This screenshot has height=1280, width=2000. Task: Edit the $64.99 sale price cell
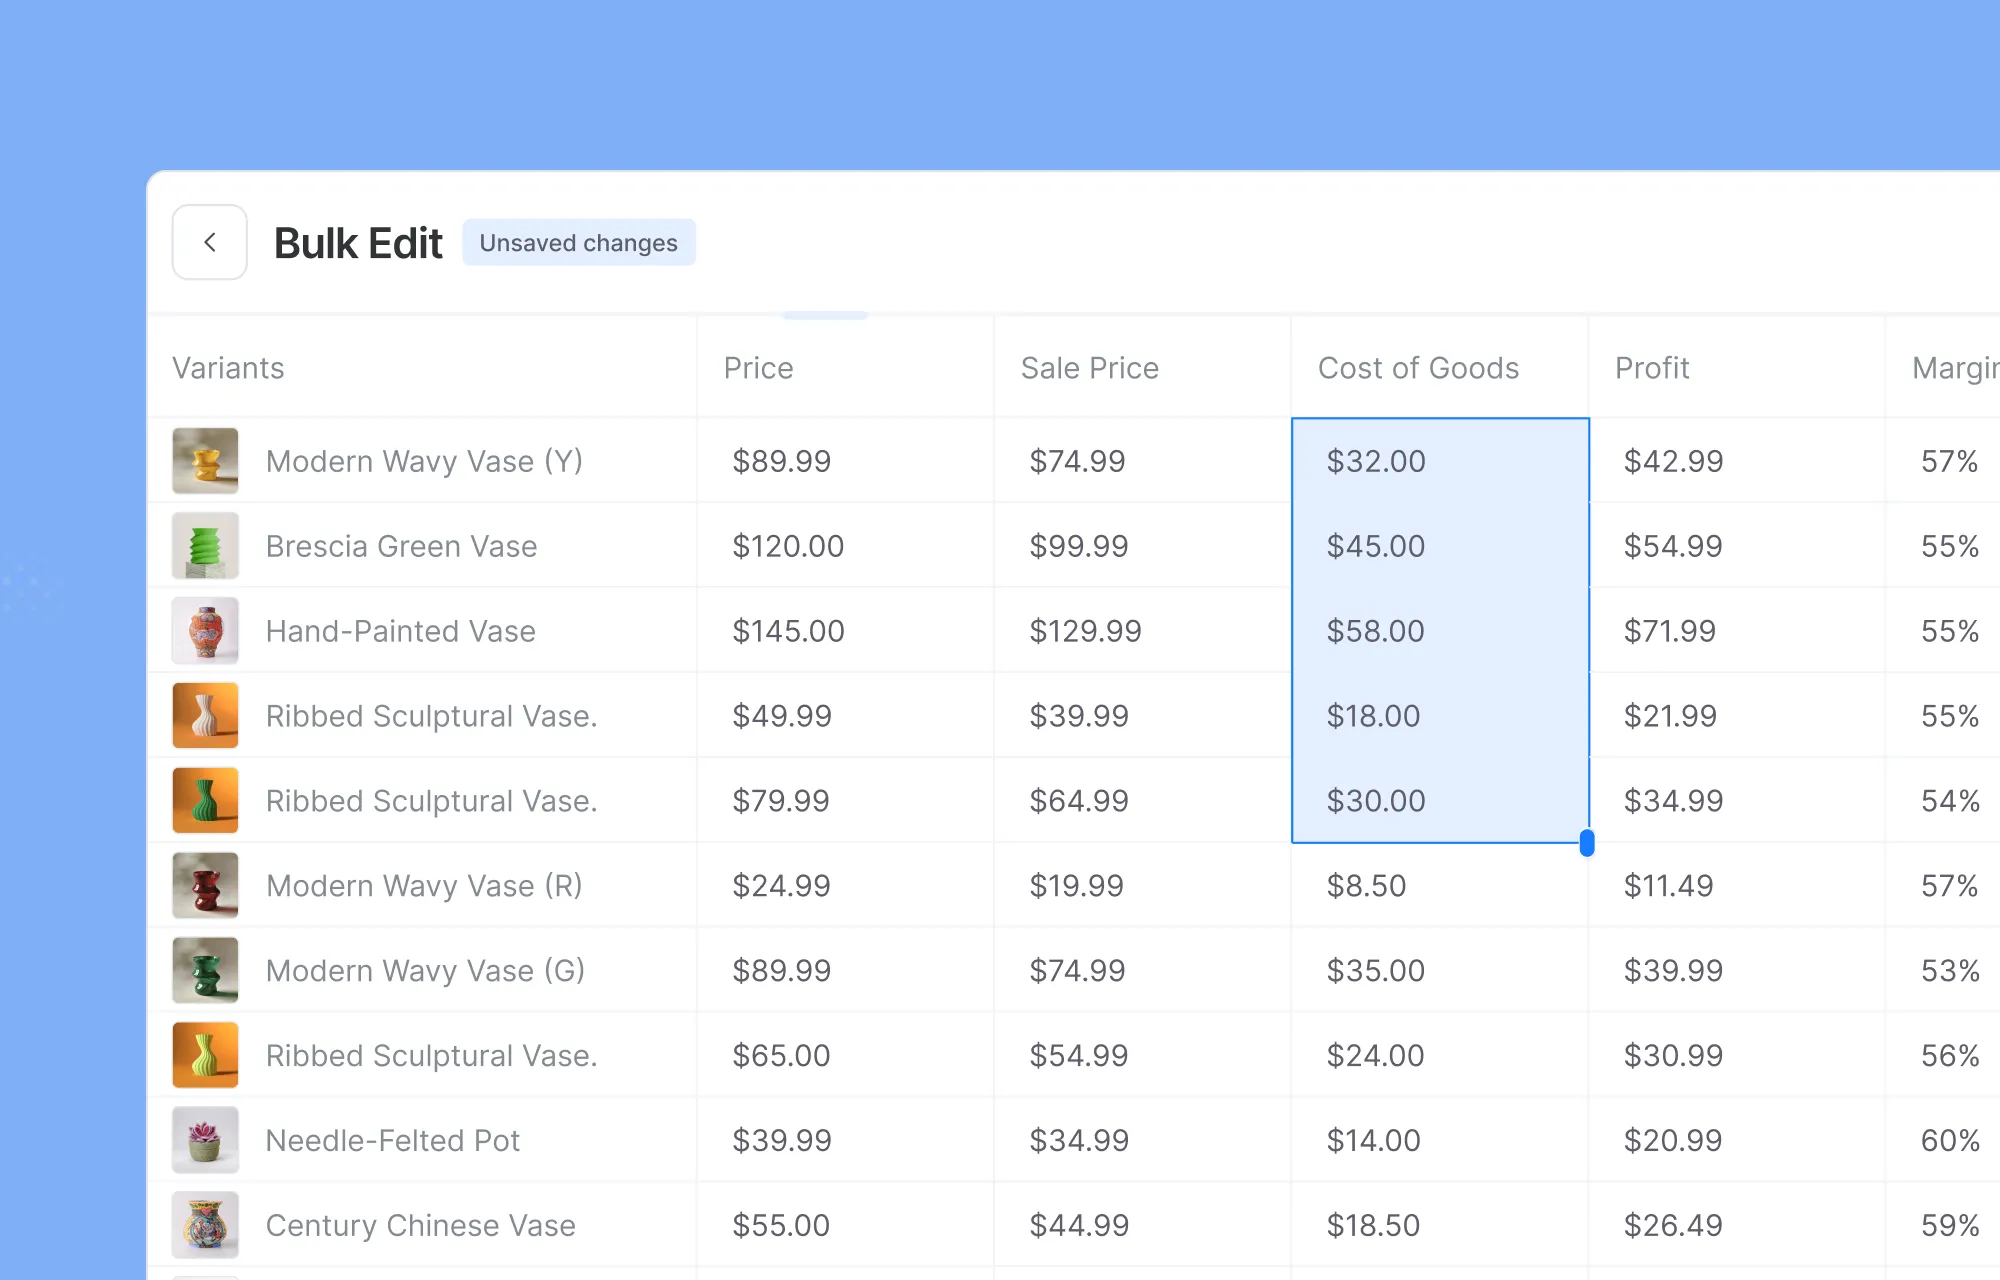(1143, 801)
